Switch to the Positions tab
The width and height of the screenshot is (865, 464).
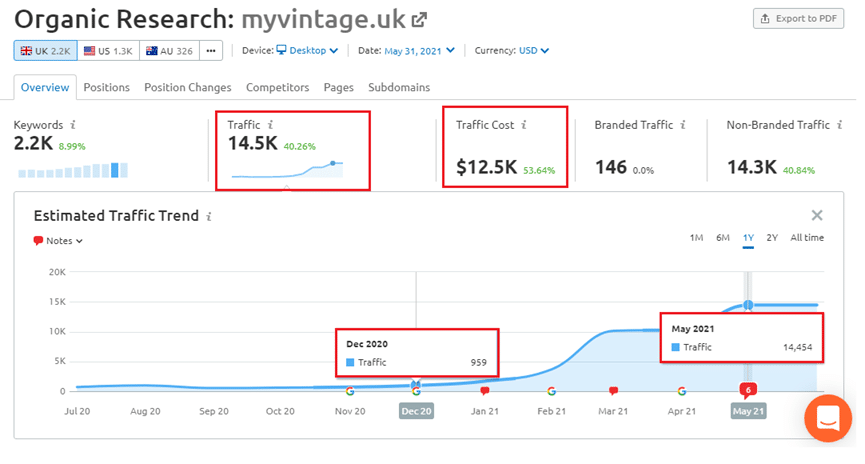(106, 87)
